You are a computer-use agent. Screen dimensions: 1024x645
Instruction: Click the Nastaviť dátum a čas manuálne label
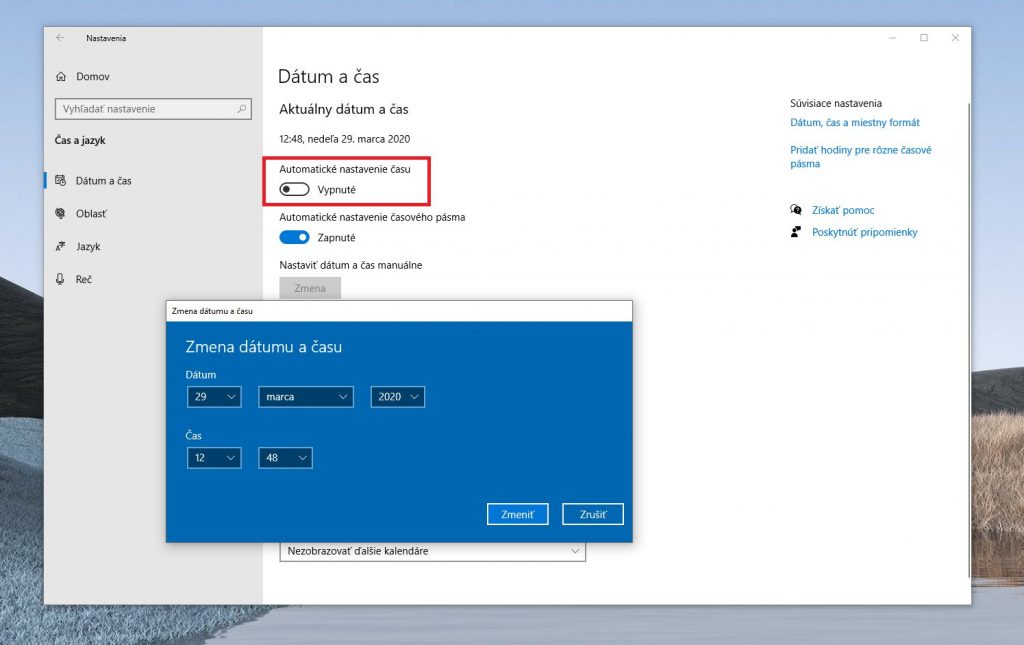(x=351, y=265)
